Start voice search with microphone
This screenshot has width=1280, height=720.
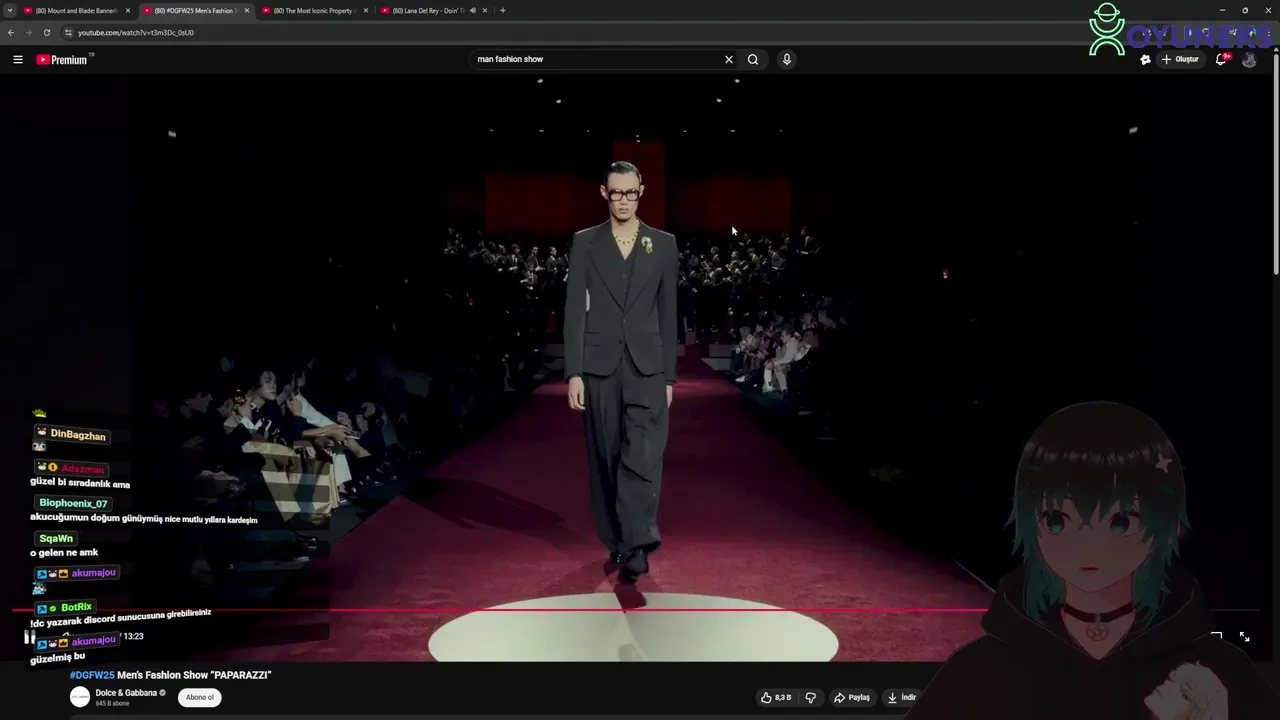coord(787,59)
